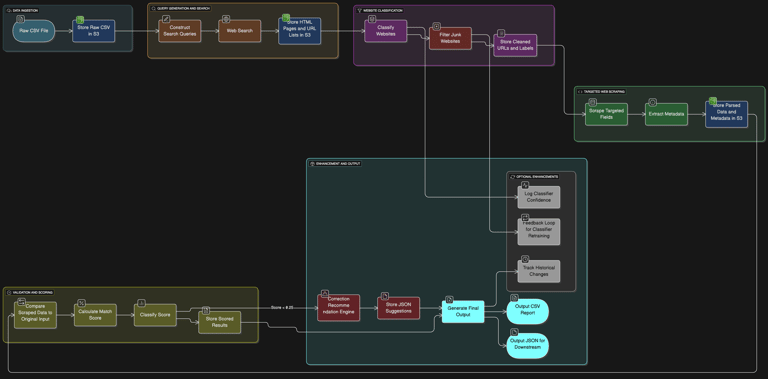Click the file icon on Store JSON Suggestions
This screenshot has width=768, height=379.
click(385, 296)
